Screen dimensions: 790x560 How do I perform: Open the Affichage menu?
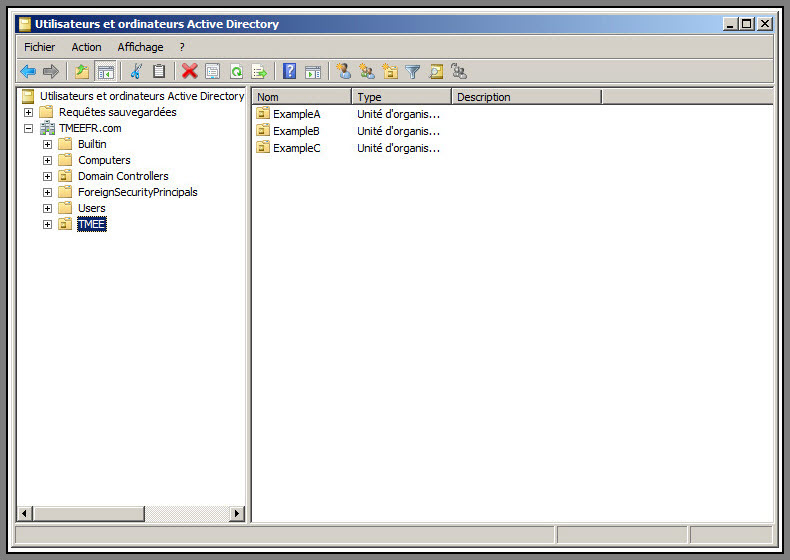pos(140,47)
